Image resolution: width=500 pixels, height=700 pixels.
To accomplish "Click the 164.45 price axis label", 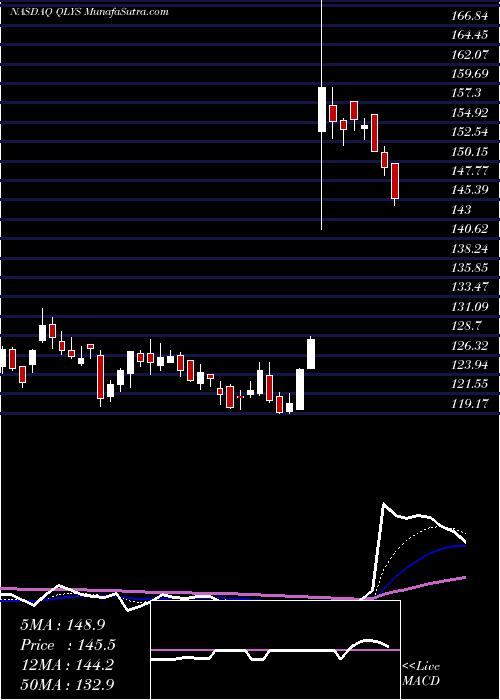I will pyautogui.click(x=470, y=36).
